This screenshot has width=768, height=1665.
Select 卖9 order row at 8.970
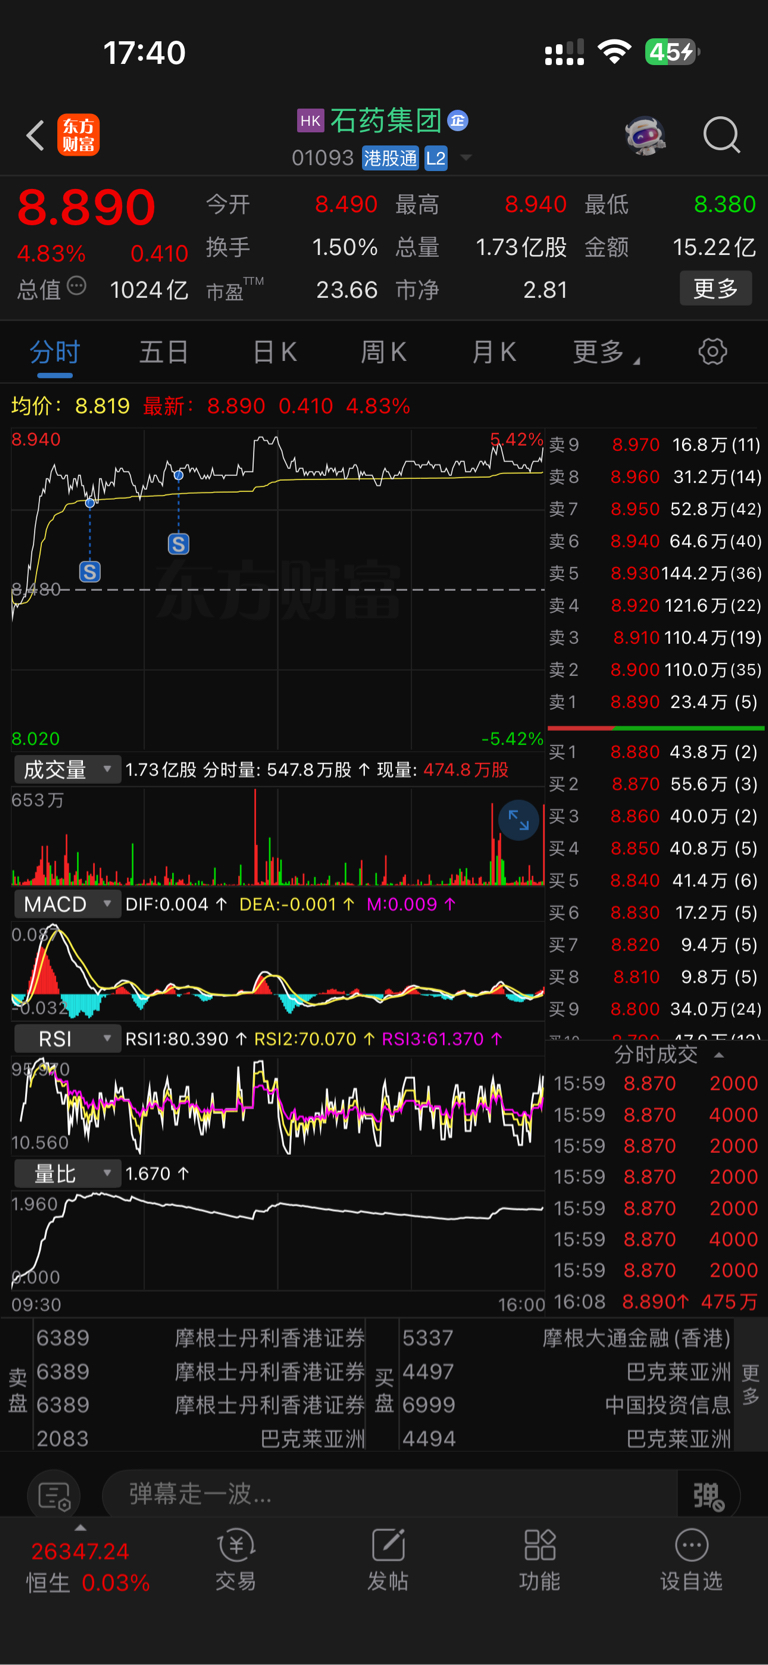[x=655, y=445]
